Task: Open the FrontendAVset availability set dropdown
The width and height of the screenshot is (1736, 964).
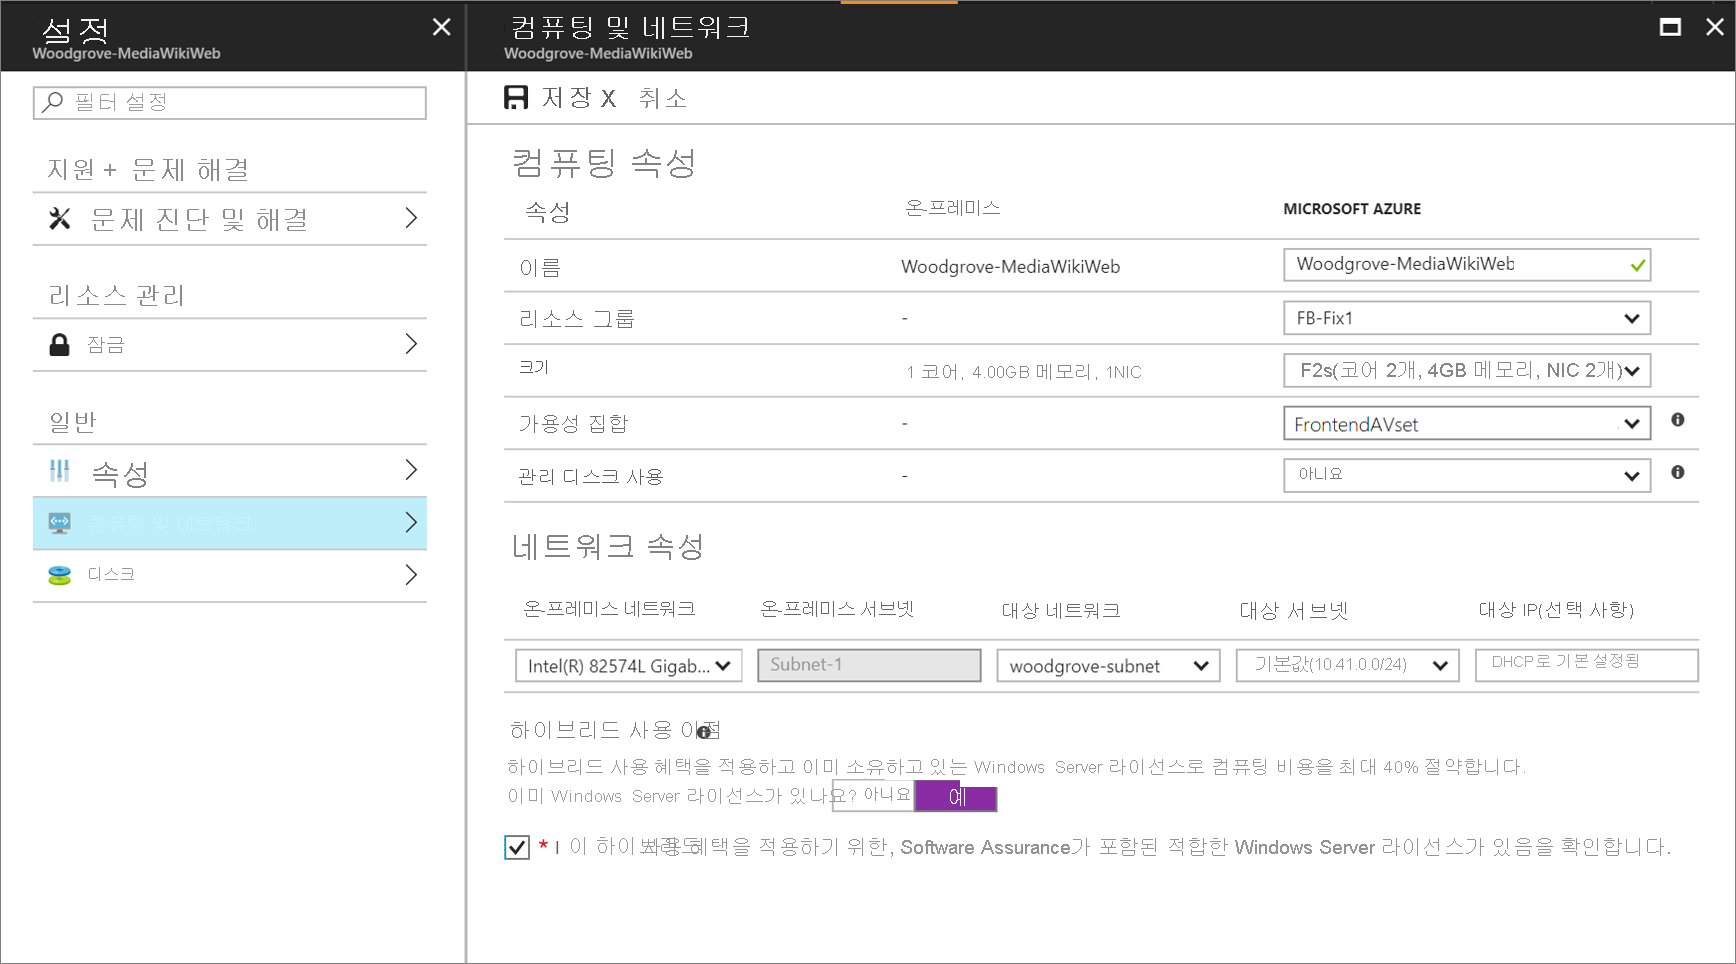Action: click(1467, 423)
